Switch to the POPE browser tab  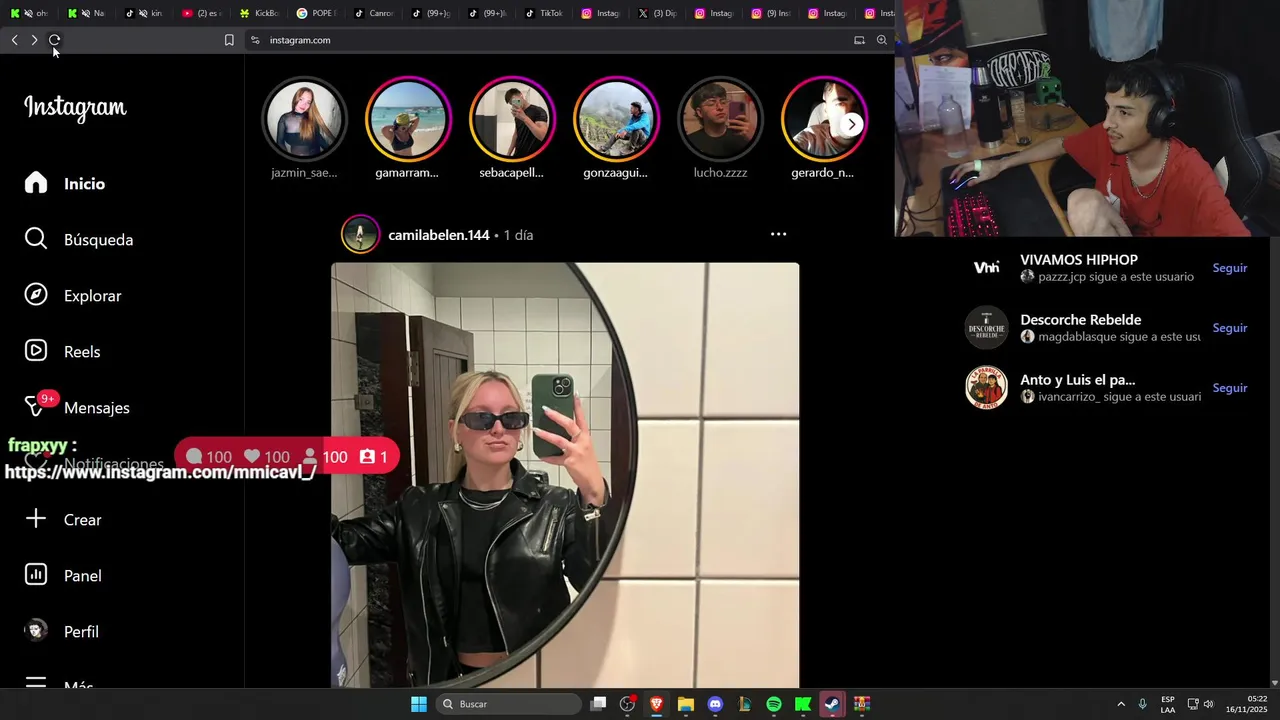(x=316, y=13)
